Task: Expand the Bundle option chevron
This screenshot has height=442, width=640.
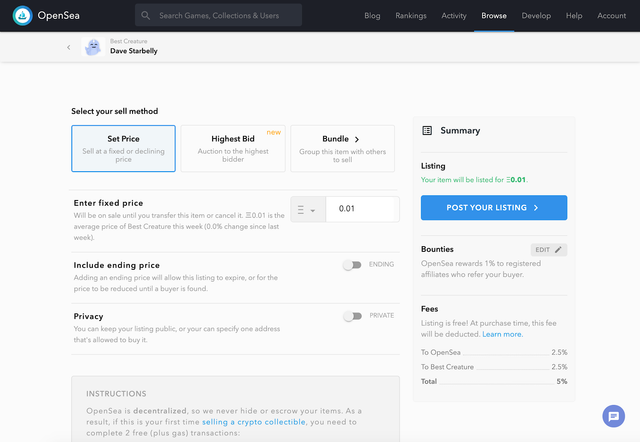Action: coord(357,139)
